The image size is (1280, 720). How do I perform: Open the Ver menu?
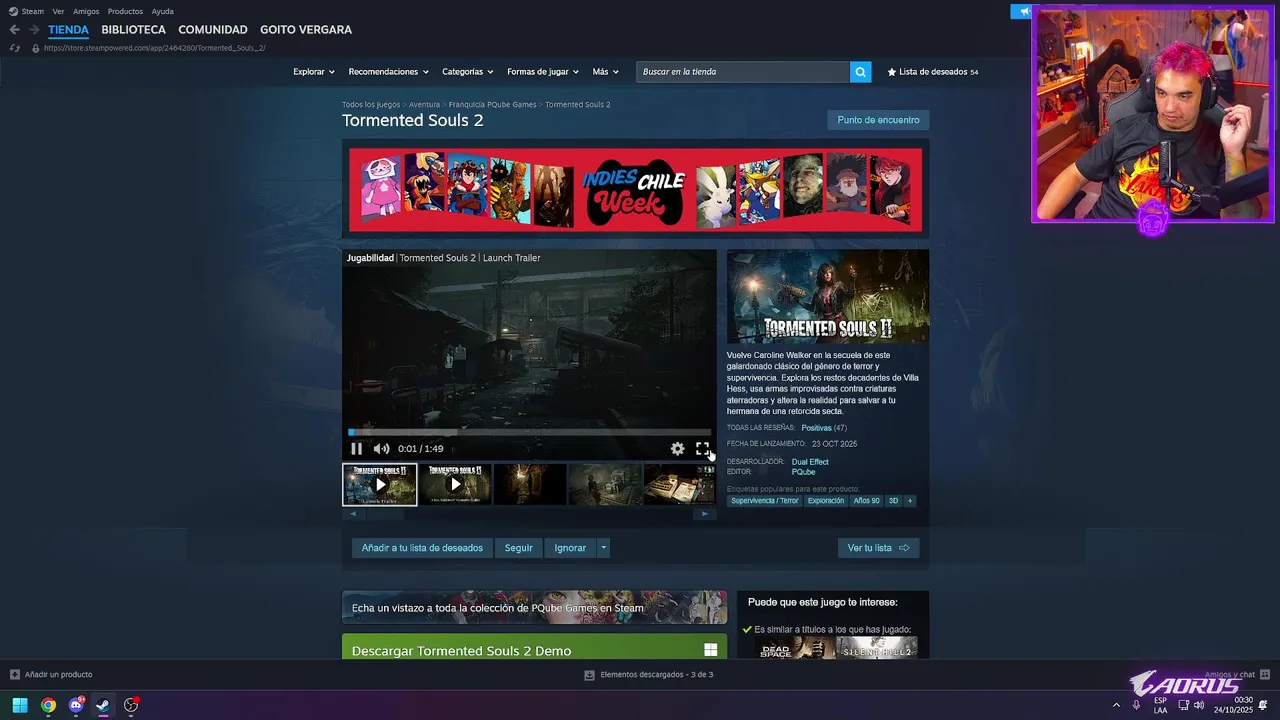[x=58, y=11]
